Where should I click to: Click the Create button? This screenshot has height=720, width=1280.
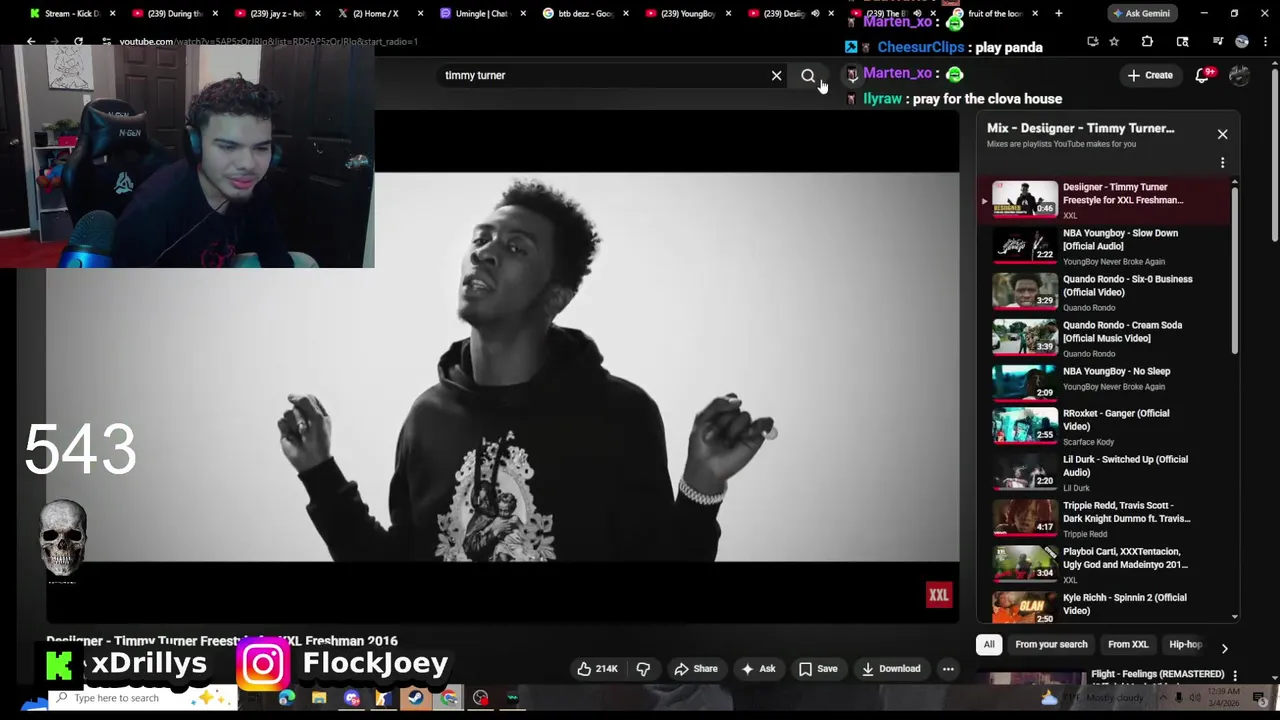1150,75
